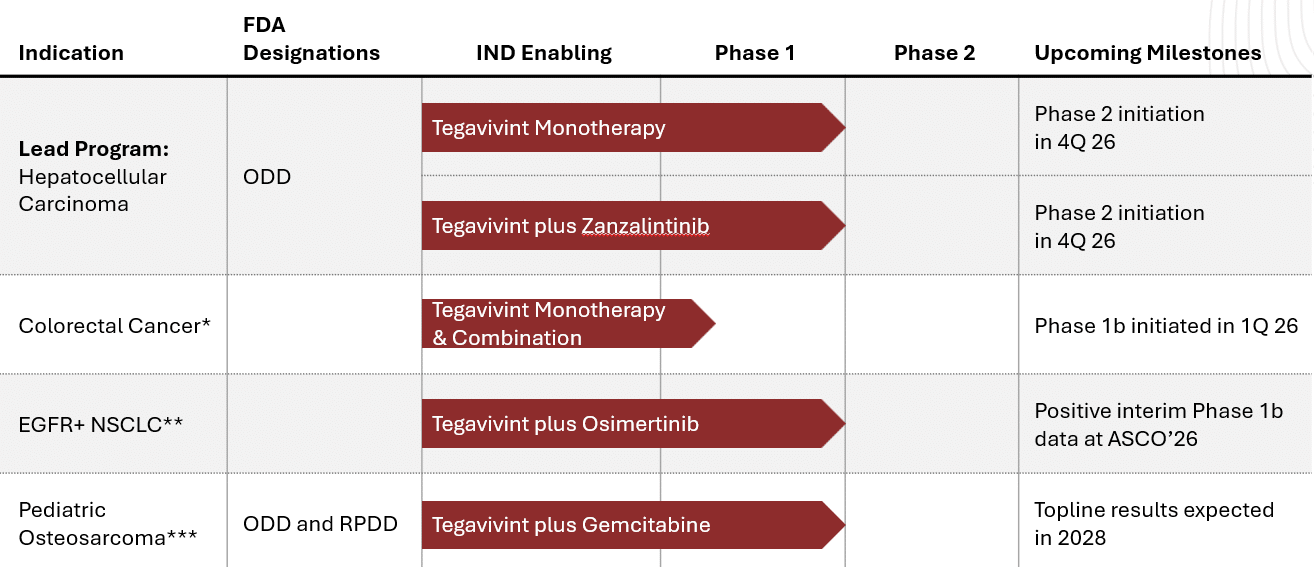Click the Phase 1b initiated in 1Q 26 milestone
Screen dimensions: 1314x567
click(1166, 326)
